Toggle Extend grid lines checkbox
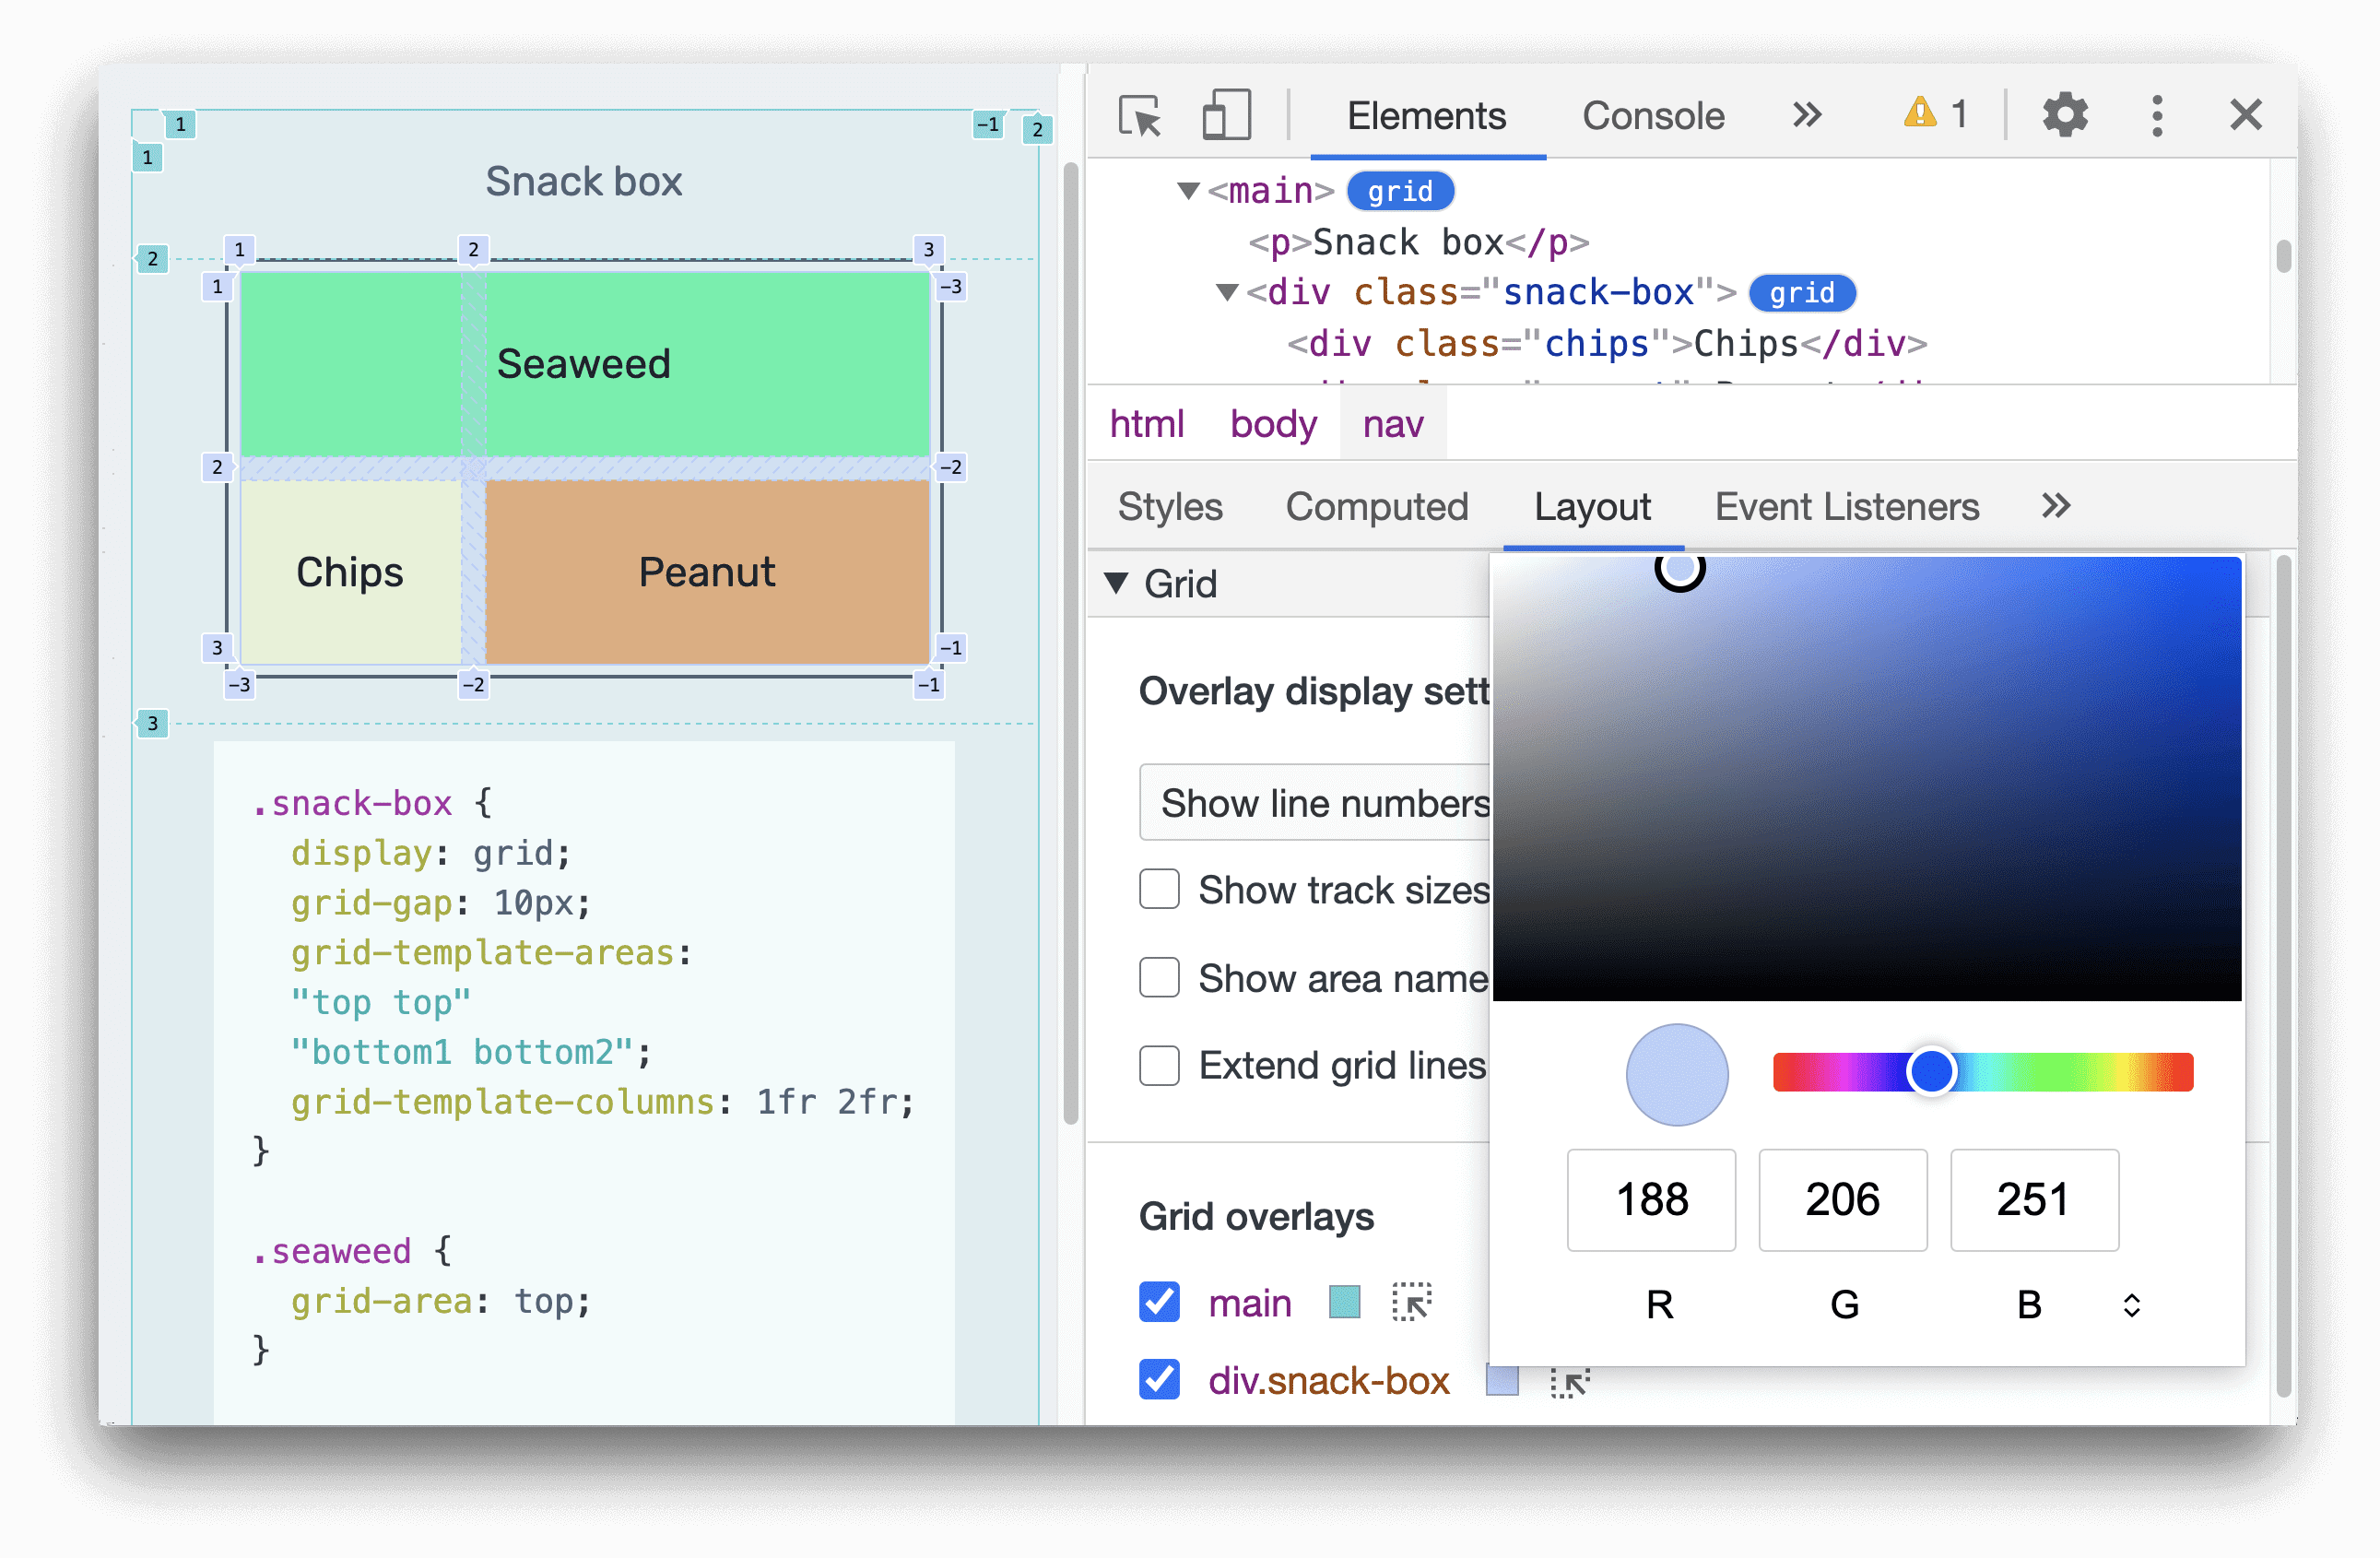This screenshot has height=1558, width=2380. pyautogui.click(x=1160, y=1068)
